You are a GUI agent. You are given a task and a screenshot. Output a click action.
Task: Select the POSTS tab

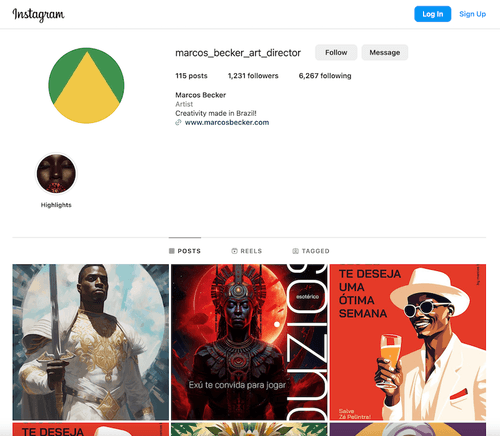point(185,251)
